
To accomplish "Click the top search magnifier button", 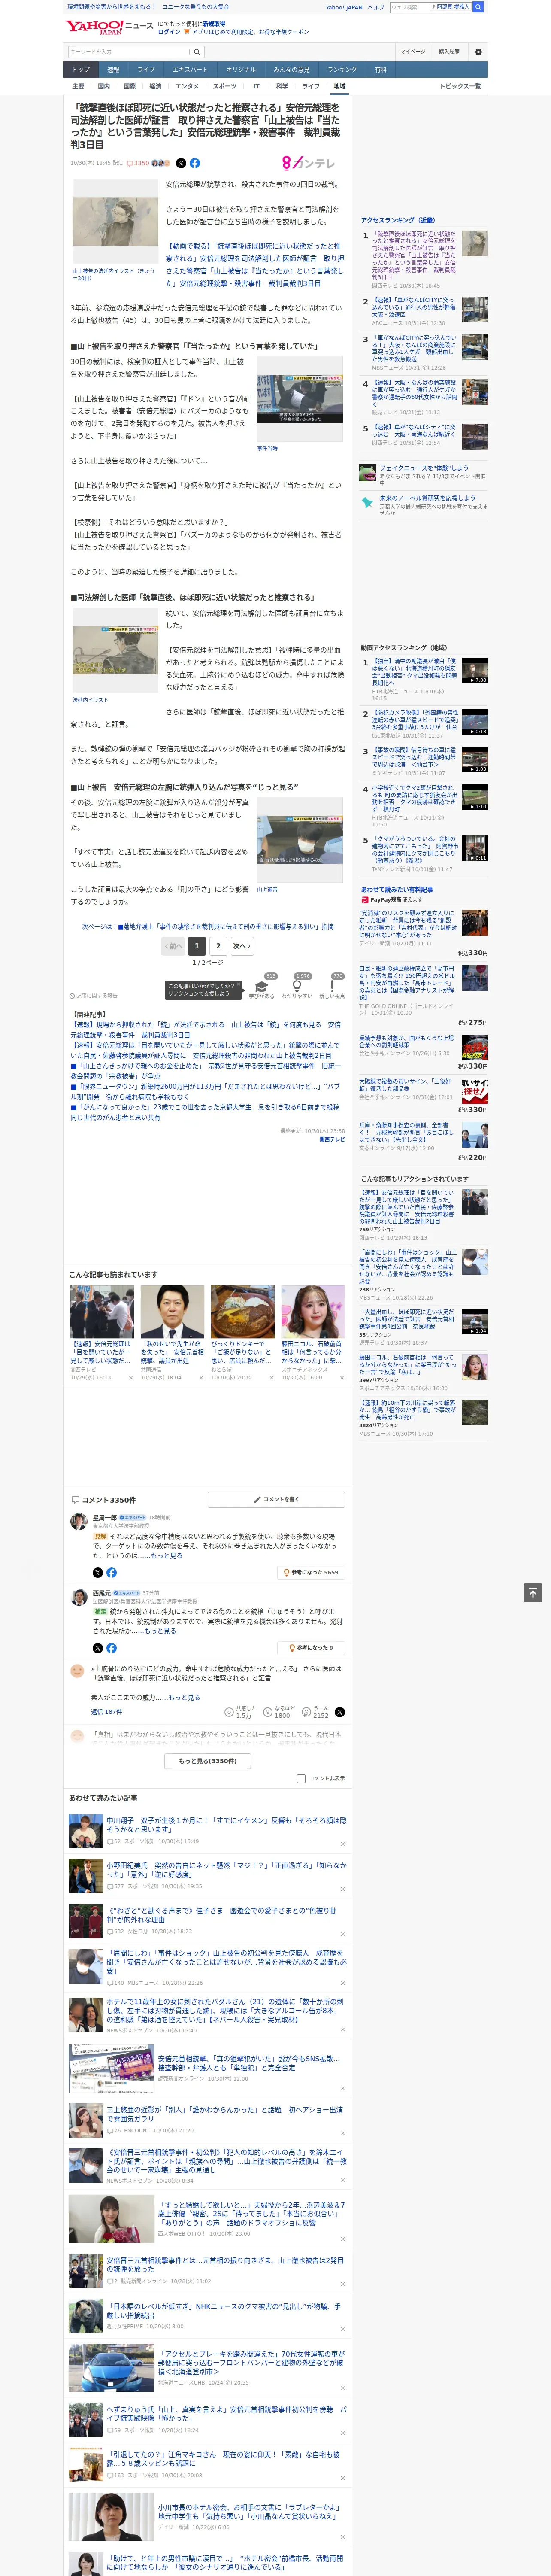I will [478, 7].
